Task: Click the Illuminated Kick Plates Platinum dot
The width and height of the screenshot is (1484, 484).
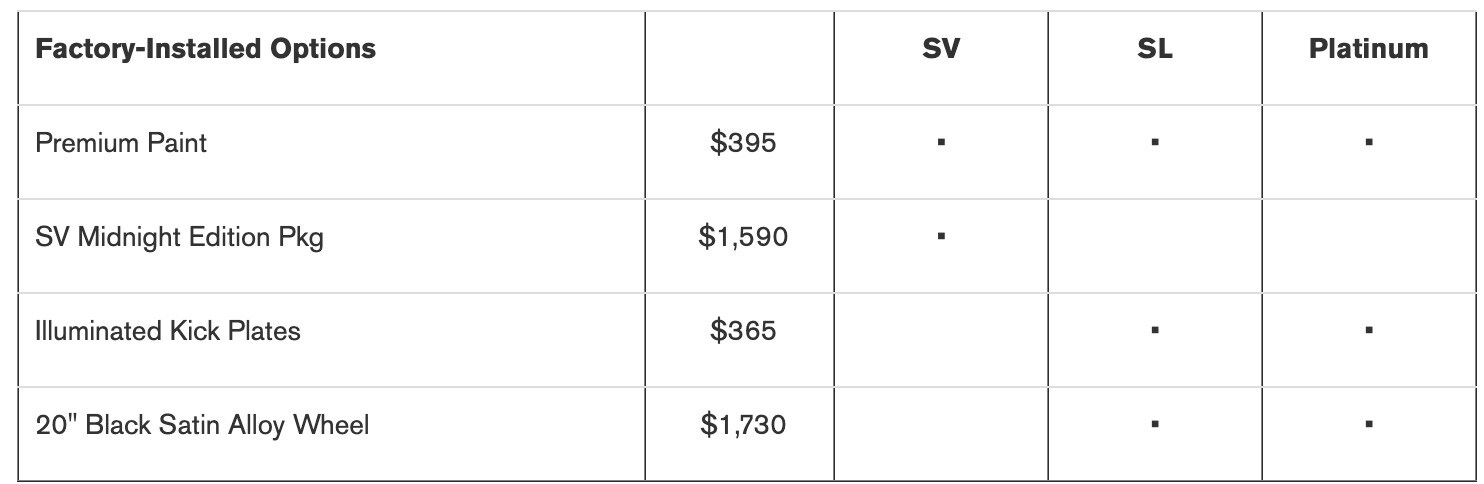Action: click(1368, 330)
